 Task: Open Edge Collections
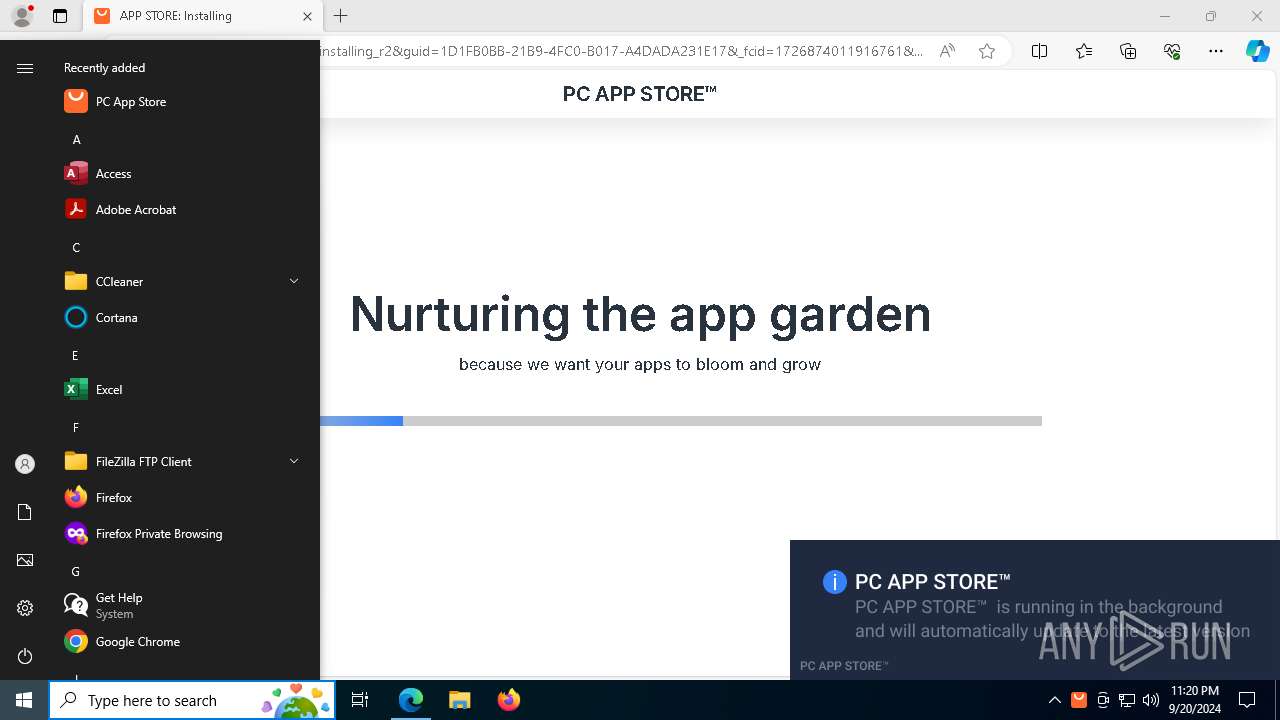pos(1128,51)
